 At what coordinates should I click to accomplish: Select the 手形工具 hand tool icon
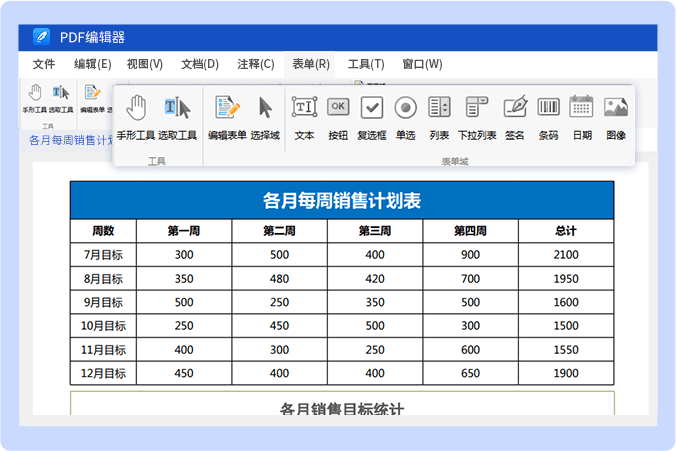[x=136, y=108]
